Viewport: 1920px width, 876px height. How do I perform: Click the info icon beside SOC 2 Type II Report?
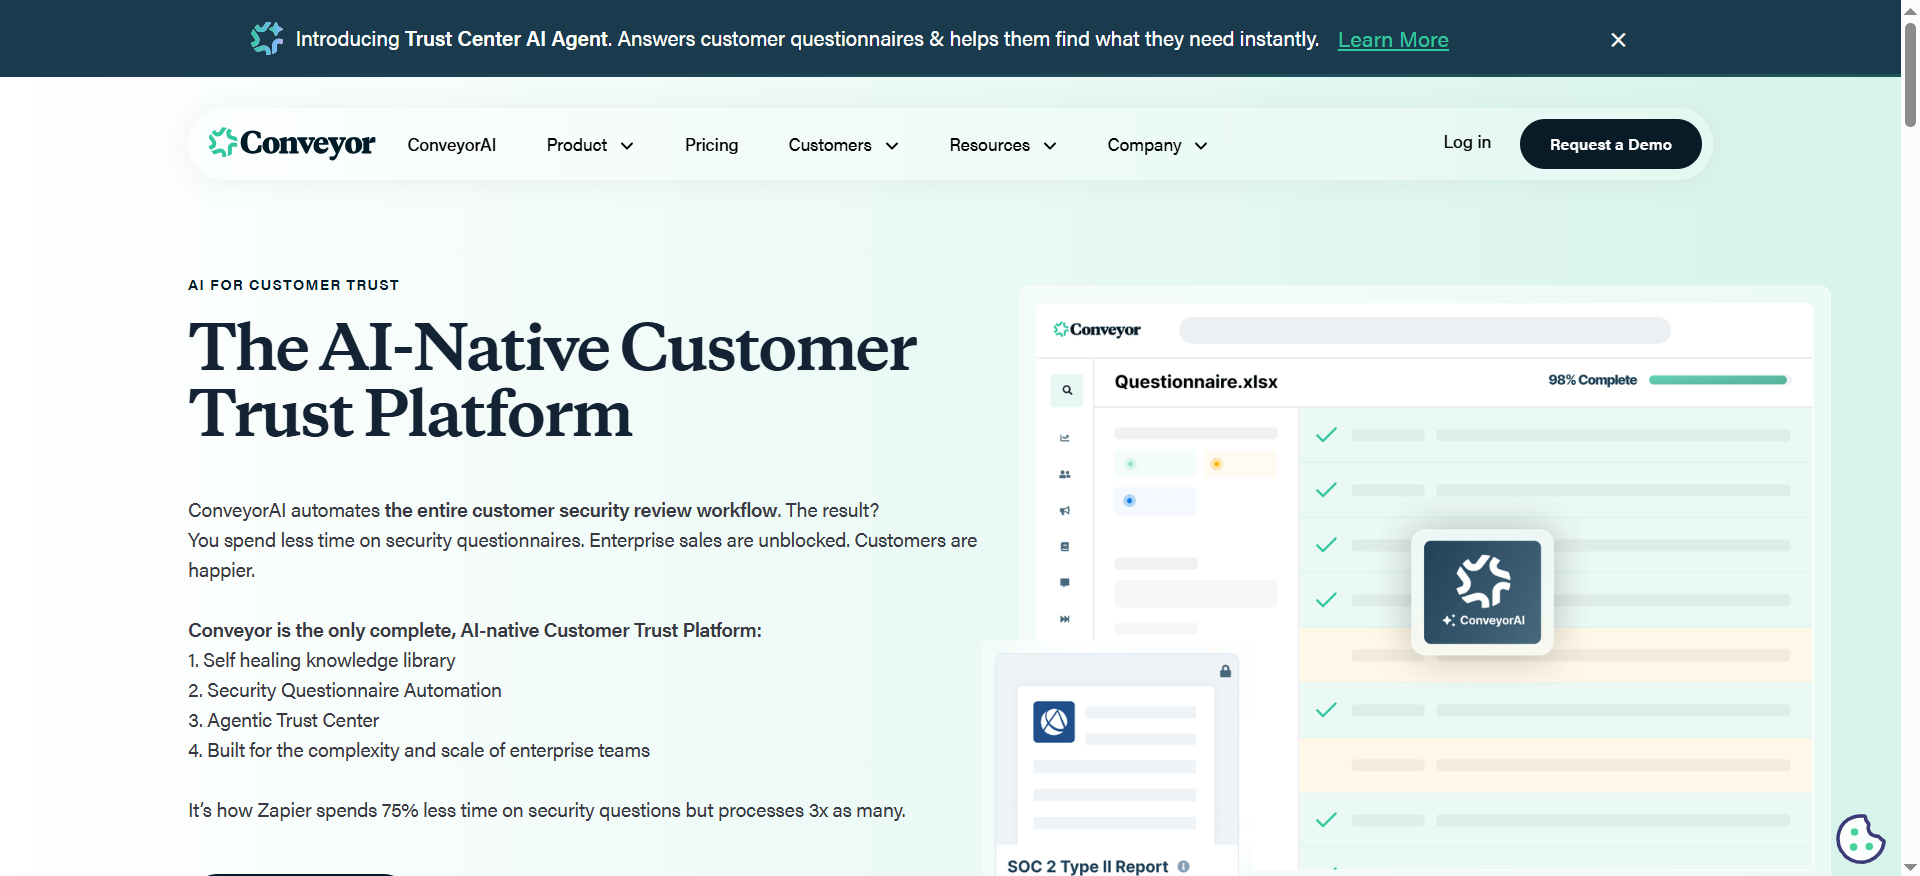click(1183, 866)
